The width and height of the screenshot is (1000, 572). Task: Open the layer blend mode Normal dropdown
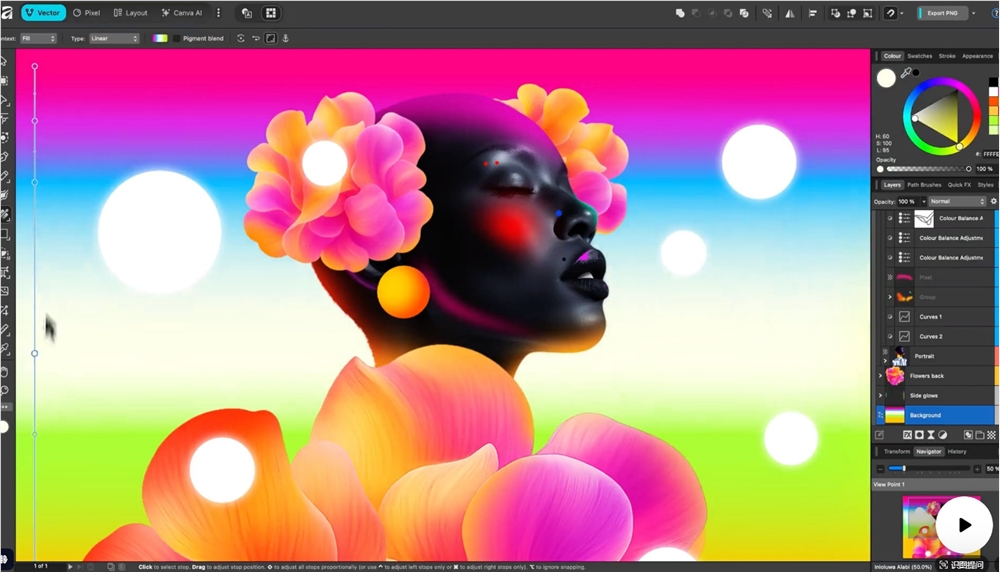point(957,201)
